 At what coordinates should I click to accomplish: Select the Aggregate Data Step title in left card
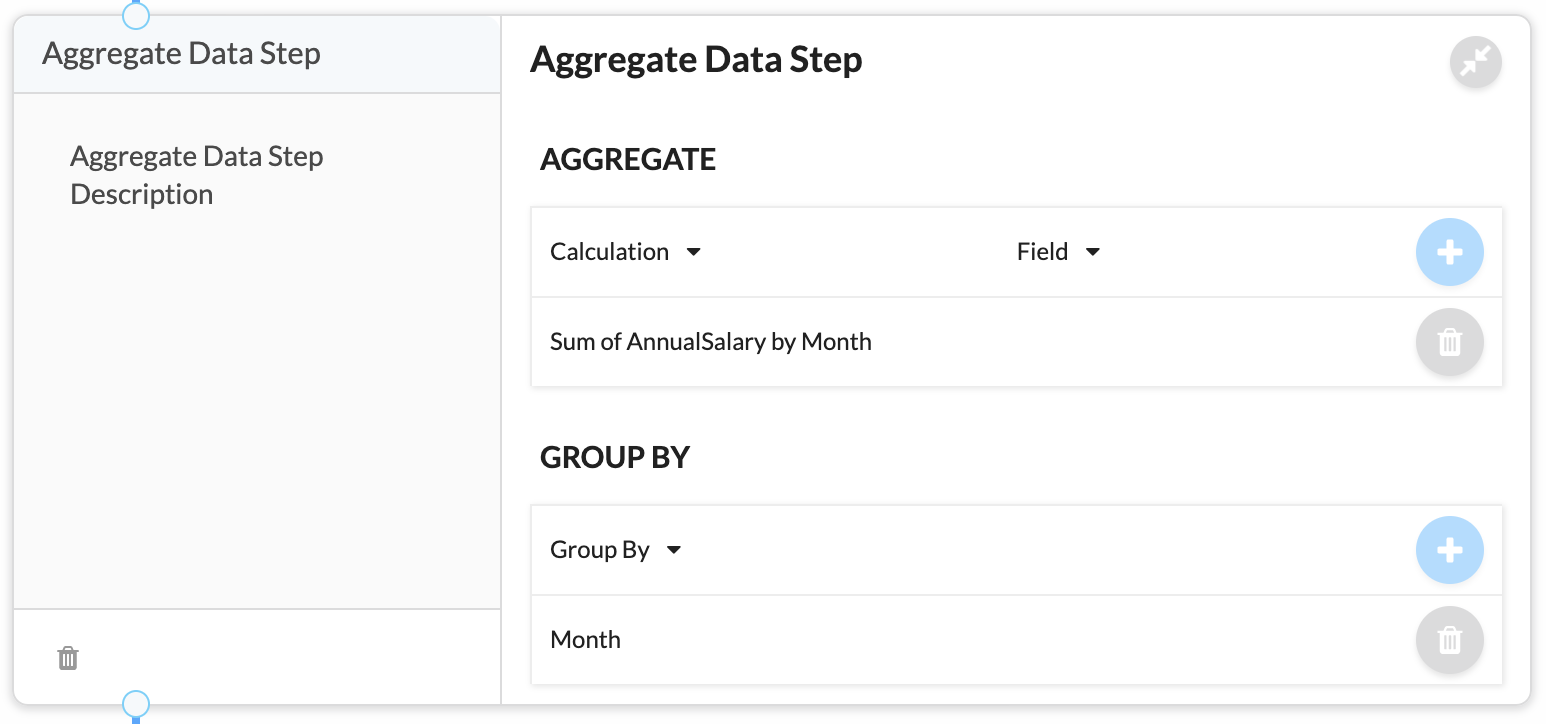coord(181,53)
